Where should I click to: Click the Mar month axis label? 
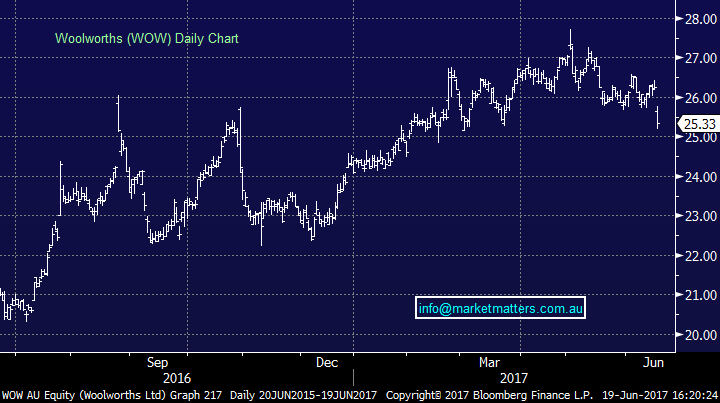pos(489,363)
